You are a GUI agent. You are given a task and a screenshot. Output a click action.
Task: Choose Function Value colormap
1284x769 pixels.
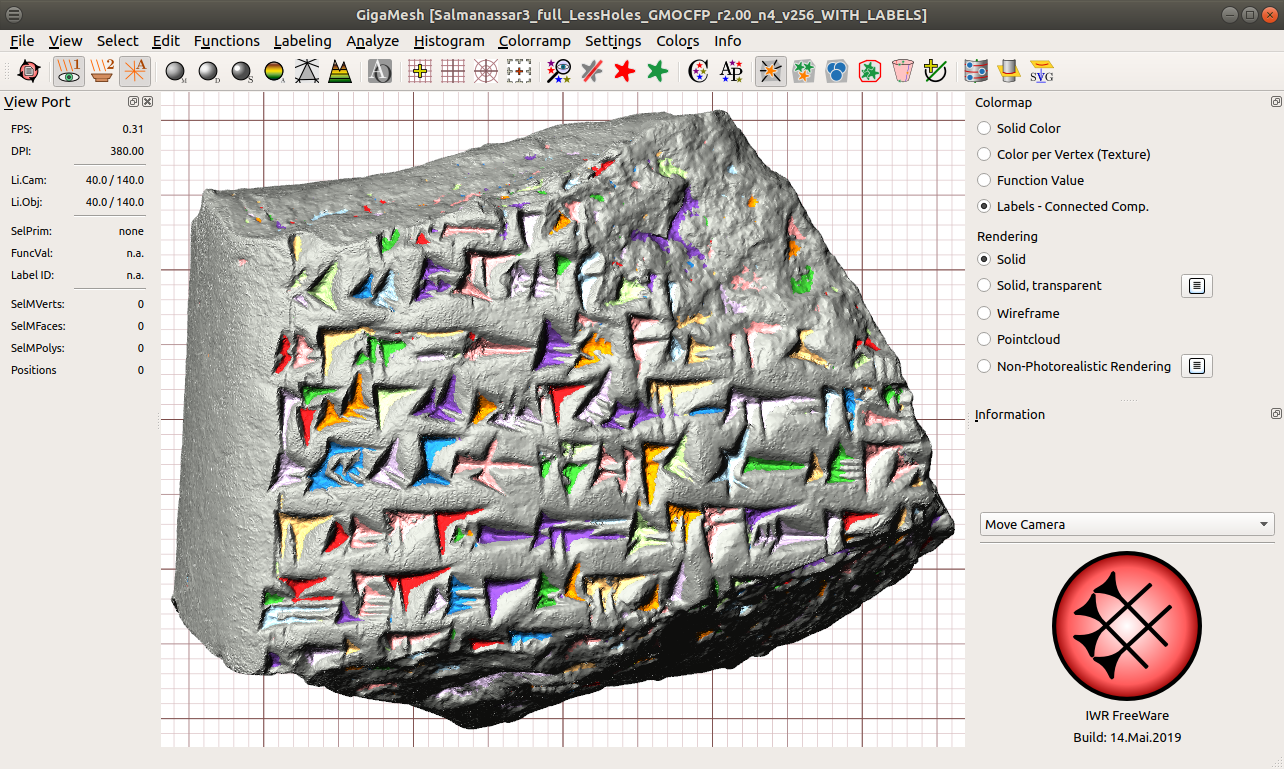click(x=985, y=180)
